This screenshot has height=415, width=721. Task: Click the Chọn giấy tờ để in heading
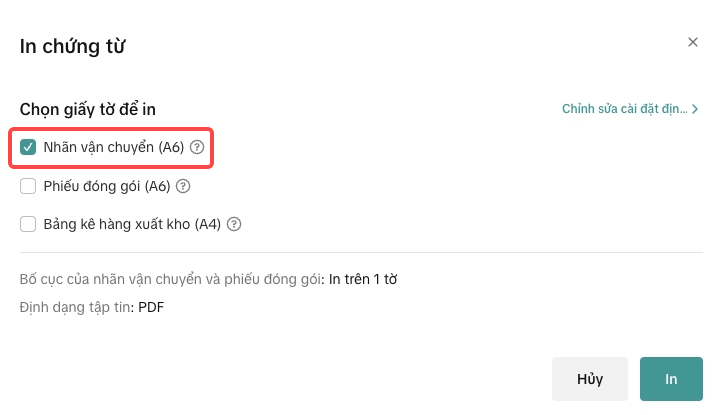88,109
